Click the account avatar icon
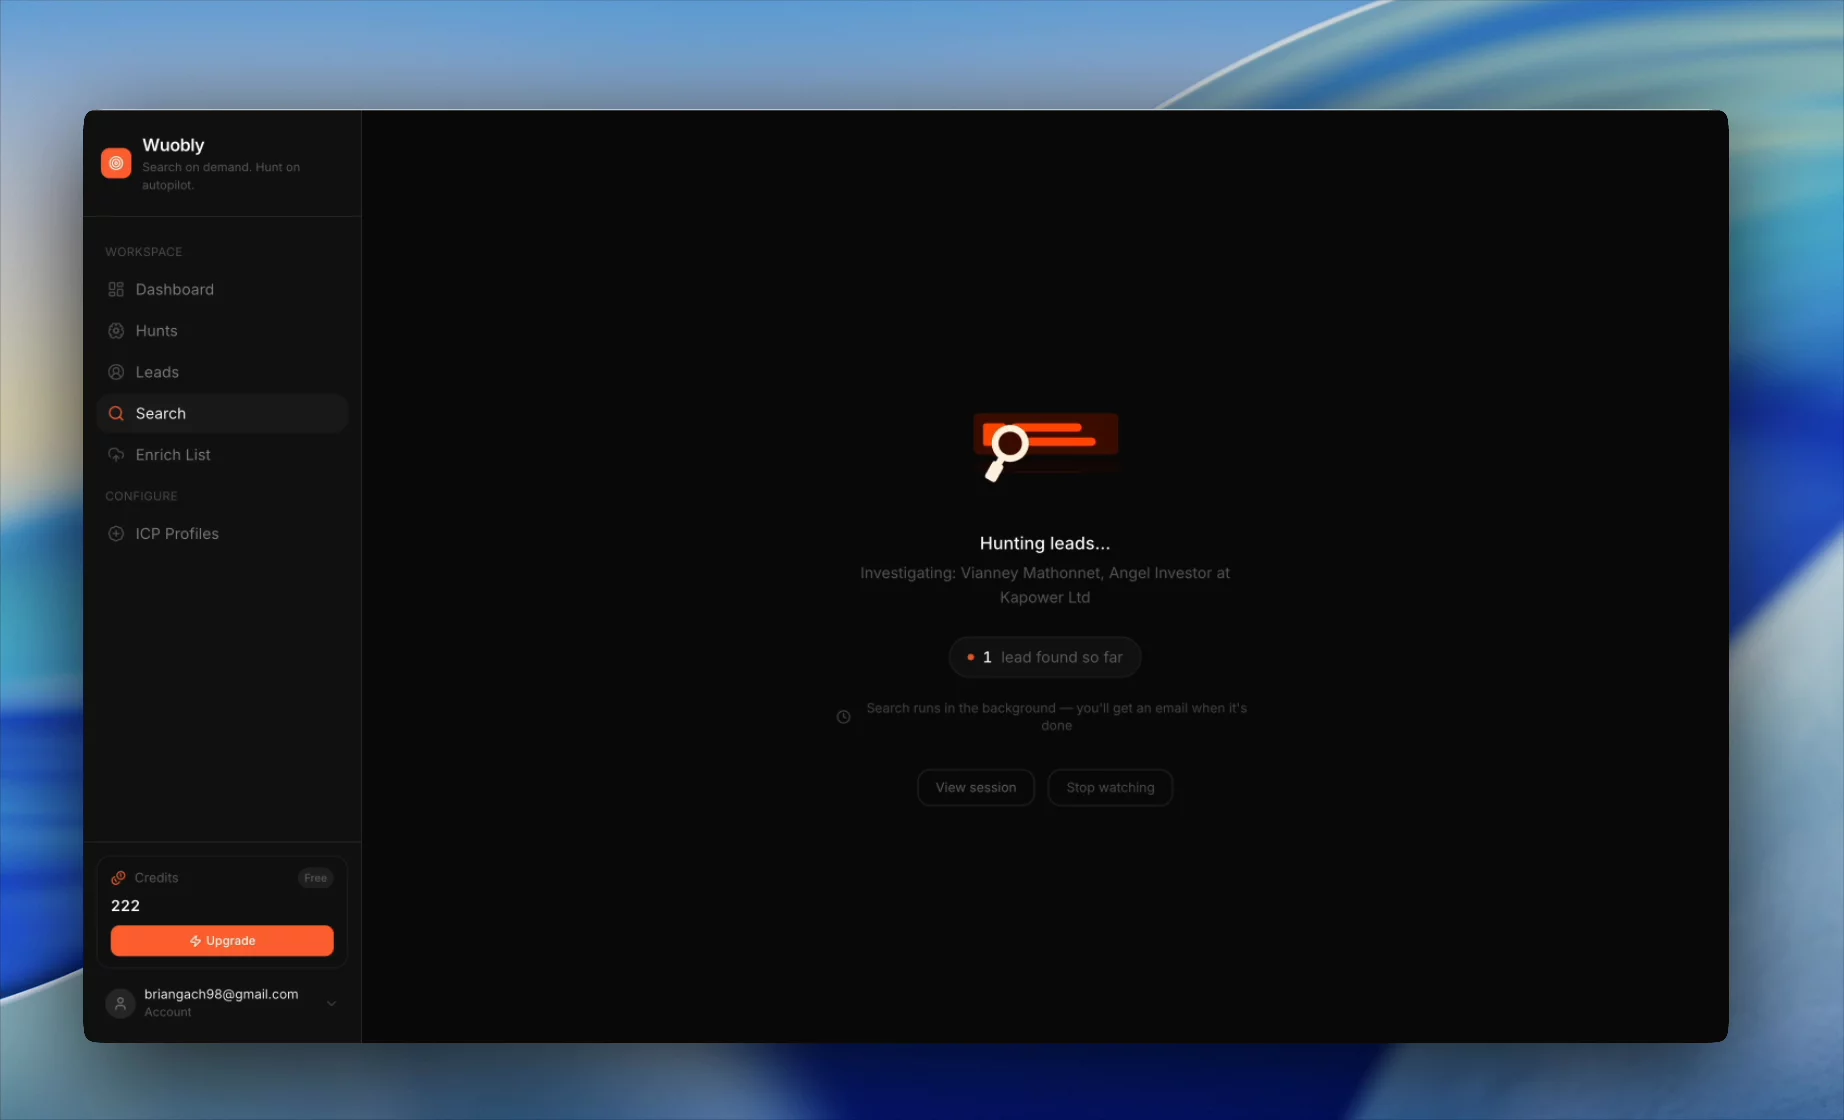This screenshot has height=1120, width=1844. point(120,1003)
